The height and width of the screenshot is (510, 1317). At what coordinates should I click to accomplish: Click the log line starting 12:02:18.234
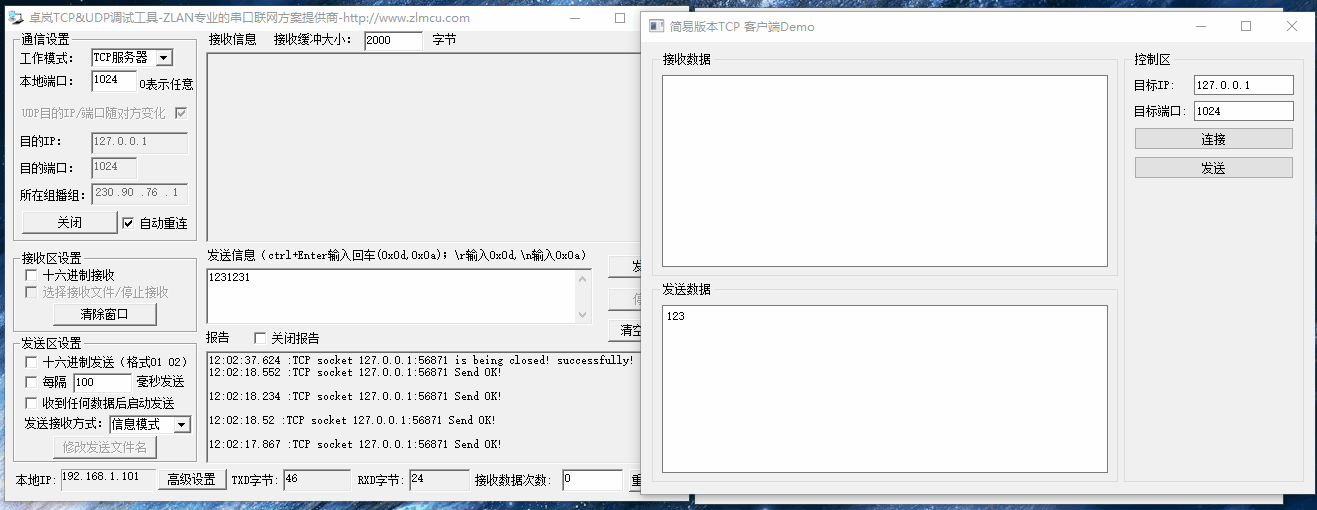(355, 396)
